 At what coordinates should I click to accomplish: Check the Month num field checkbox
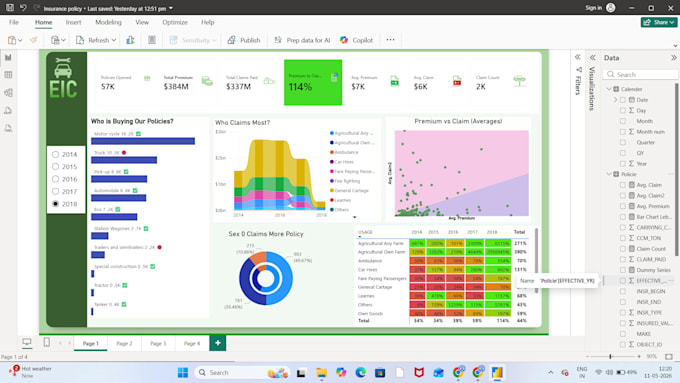(x=623, y=131)
